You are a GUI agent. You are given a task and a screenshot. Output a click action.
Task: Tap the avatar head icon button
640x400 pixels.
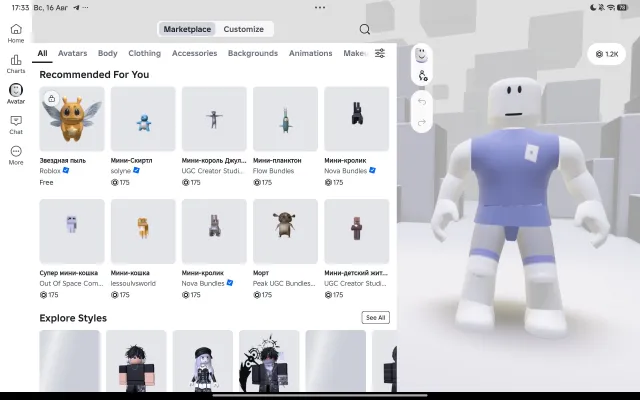[422, 55]
